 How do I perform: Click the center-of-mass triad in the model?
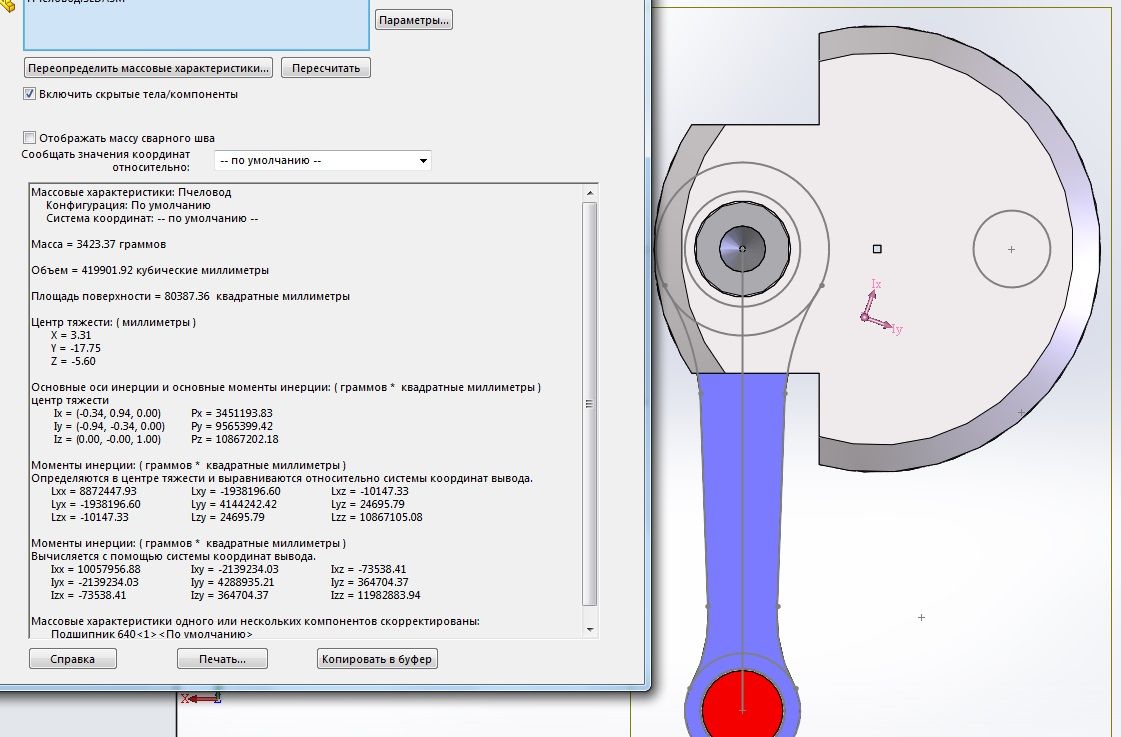(866, 317)
